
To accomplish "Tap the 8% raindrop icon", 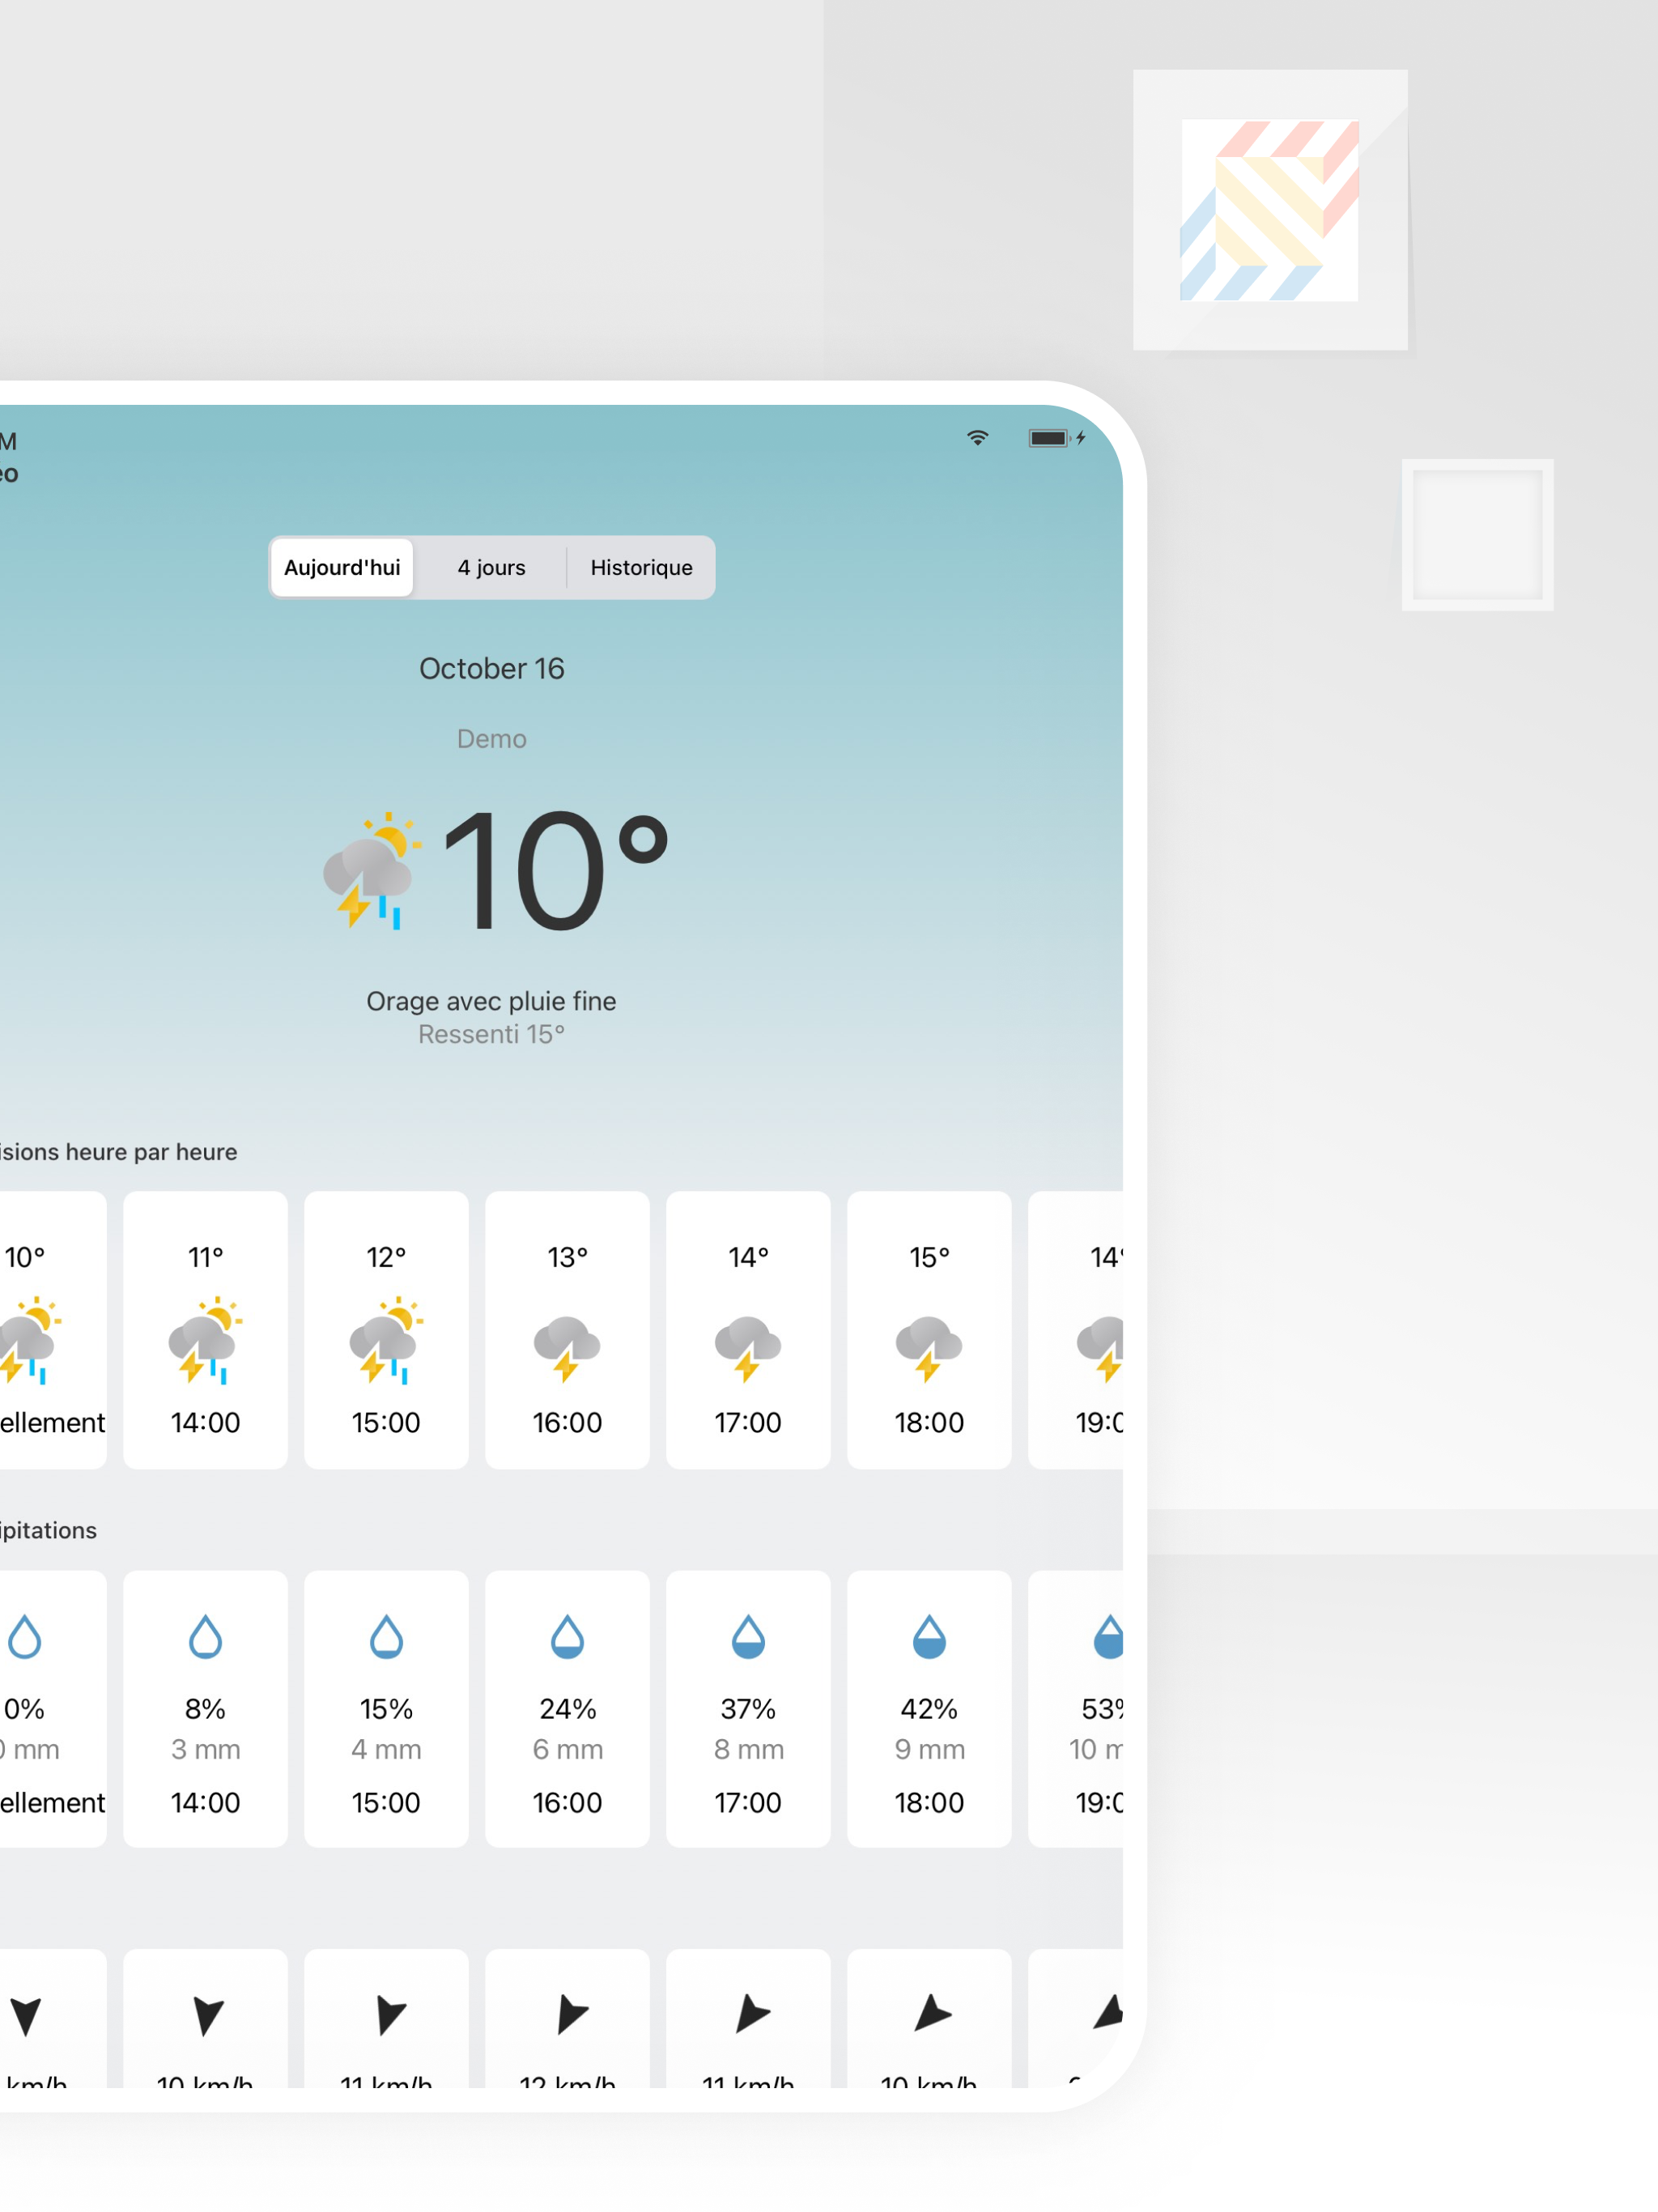I will (x=205, y=1637).
